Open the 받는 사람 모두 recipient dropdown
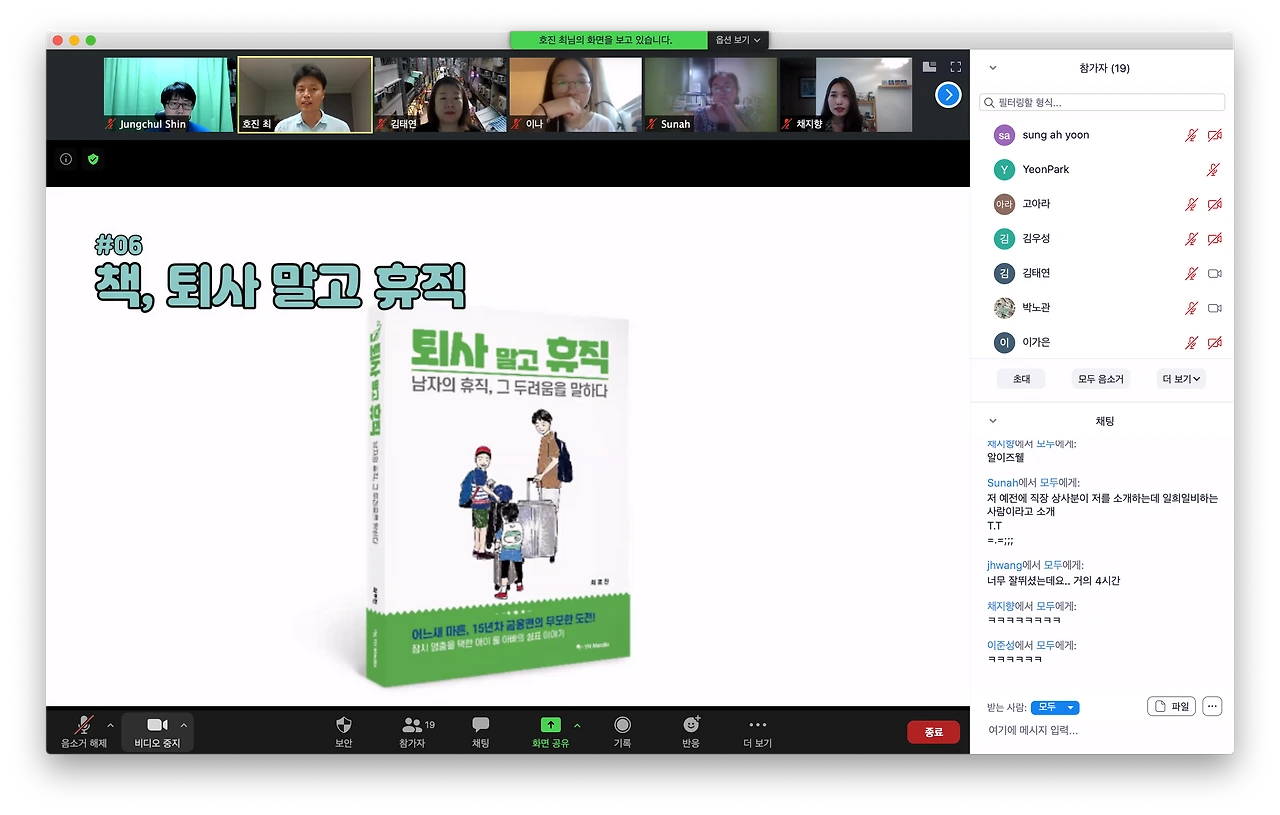The width and height of the screenshot is (1280, 815). [1055, 707]
